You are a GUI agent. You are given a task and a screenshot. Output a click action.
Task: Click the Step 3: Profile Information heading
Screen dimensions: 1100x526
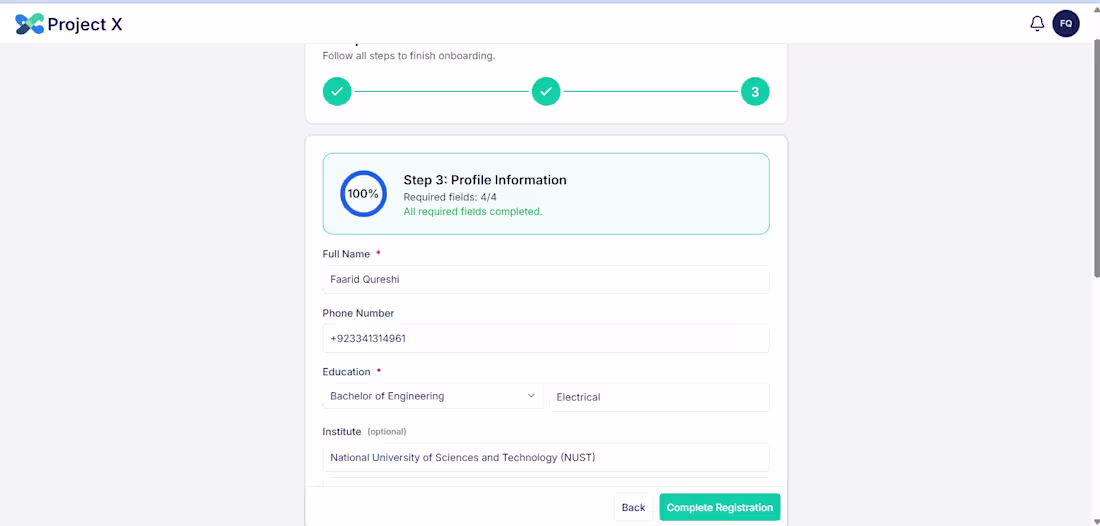click(x=485, y=180)
